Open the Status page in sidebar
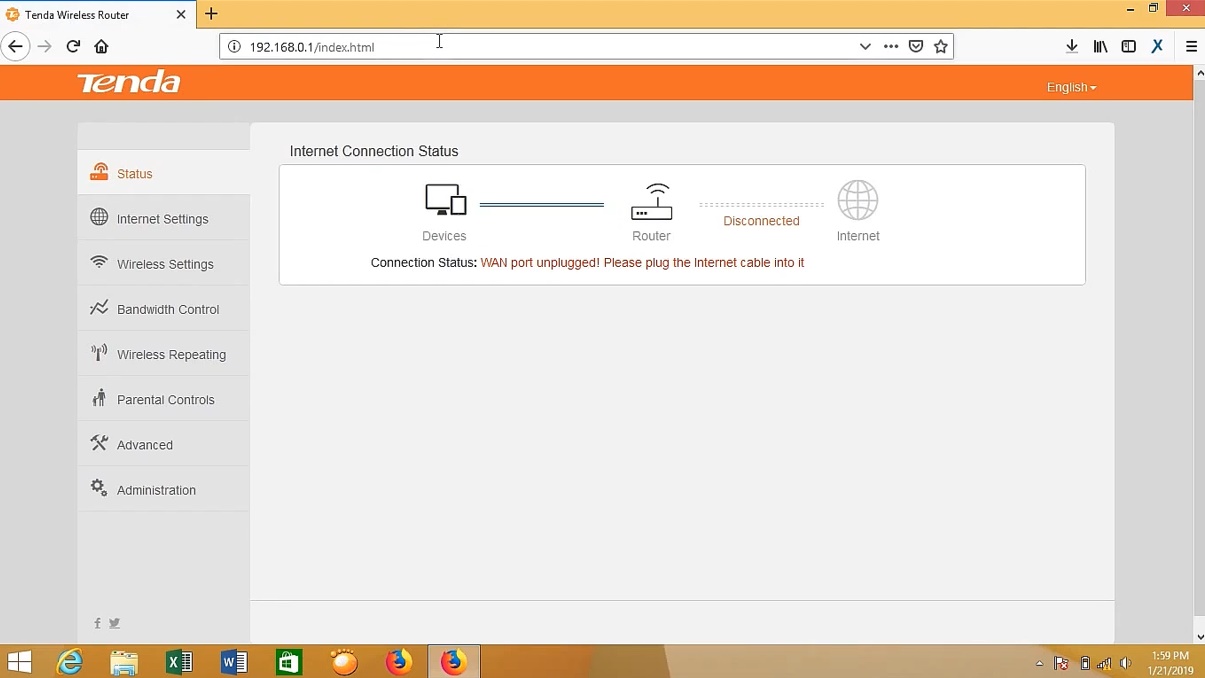The height and width of the screenshot is (678, 1205). pyautogui.click(x=163, y=173)
